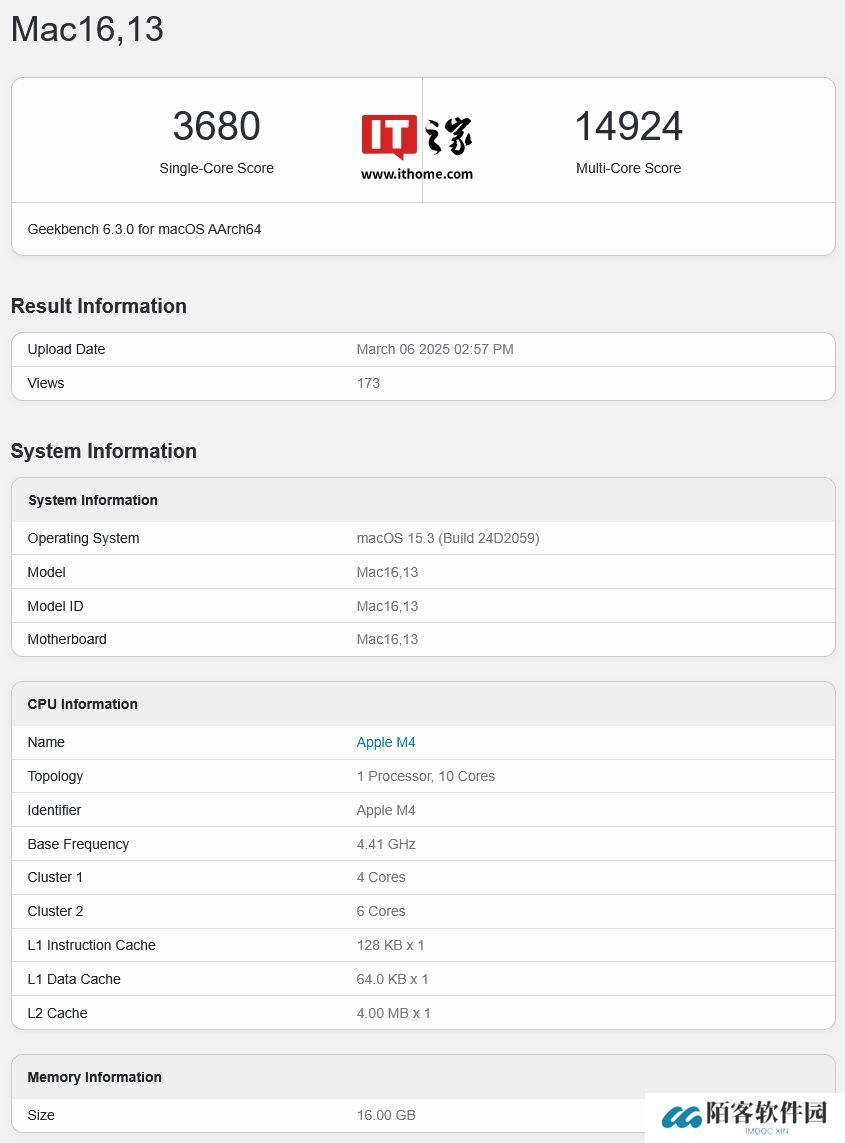Click the blue cloud logo watermark
Viewport: 845px width, 1143px height.
coord(681,1117)
